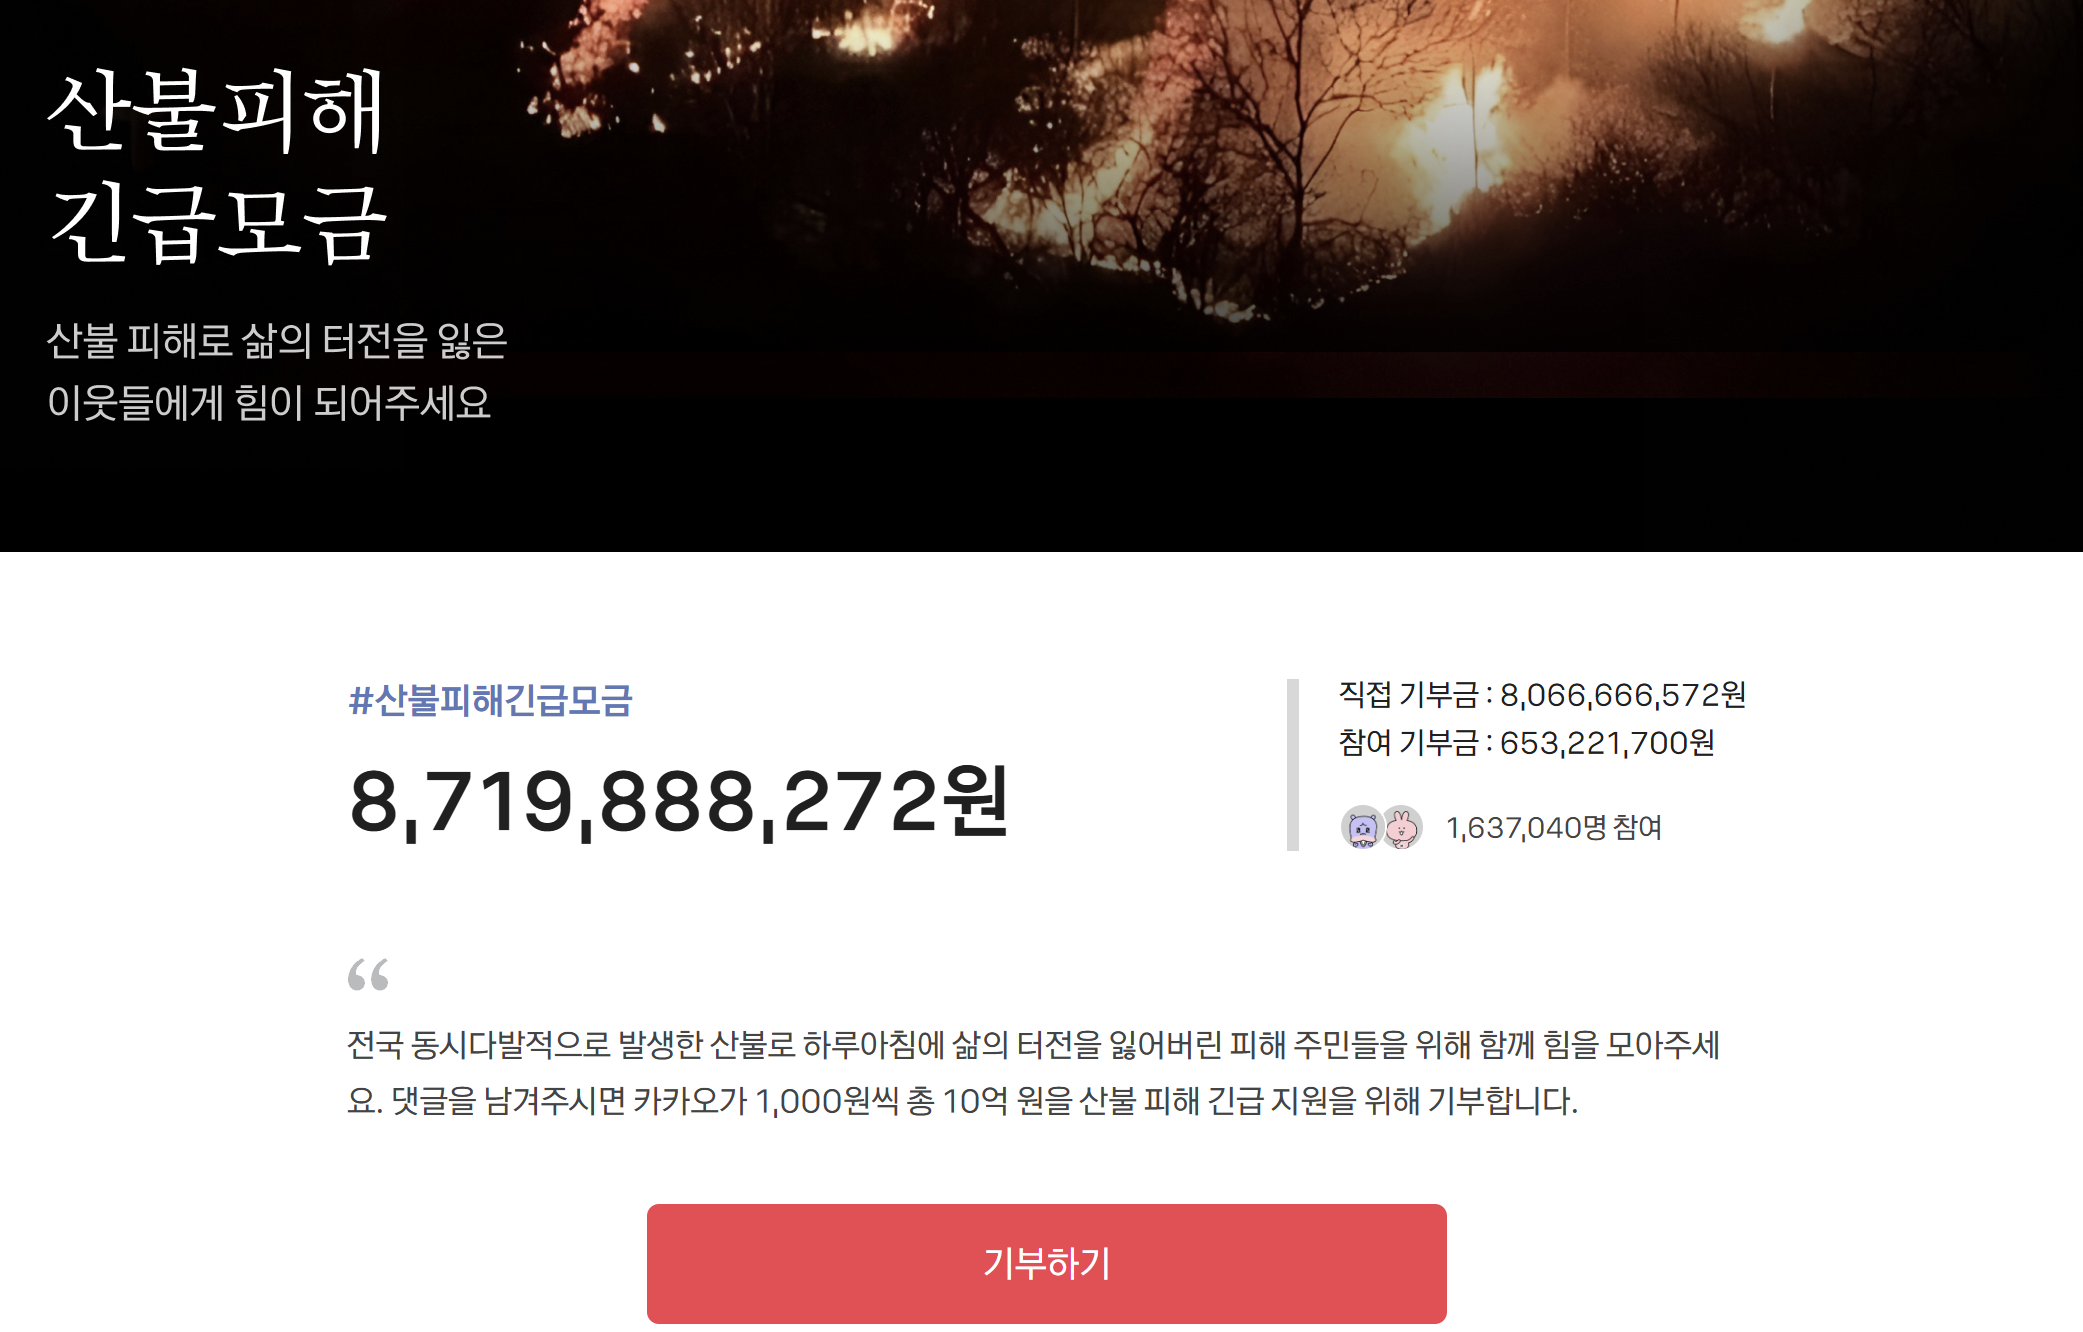Click the 긴급모금 headline line

218,224
